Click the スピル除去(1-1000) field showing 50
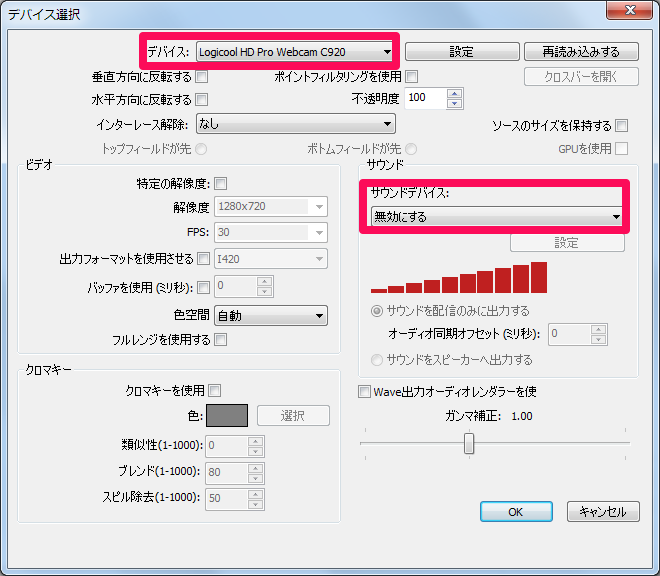The width and height of the screenshot is (660, 576). 226,499
